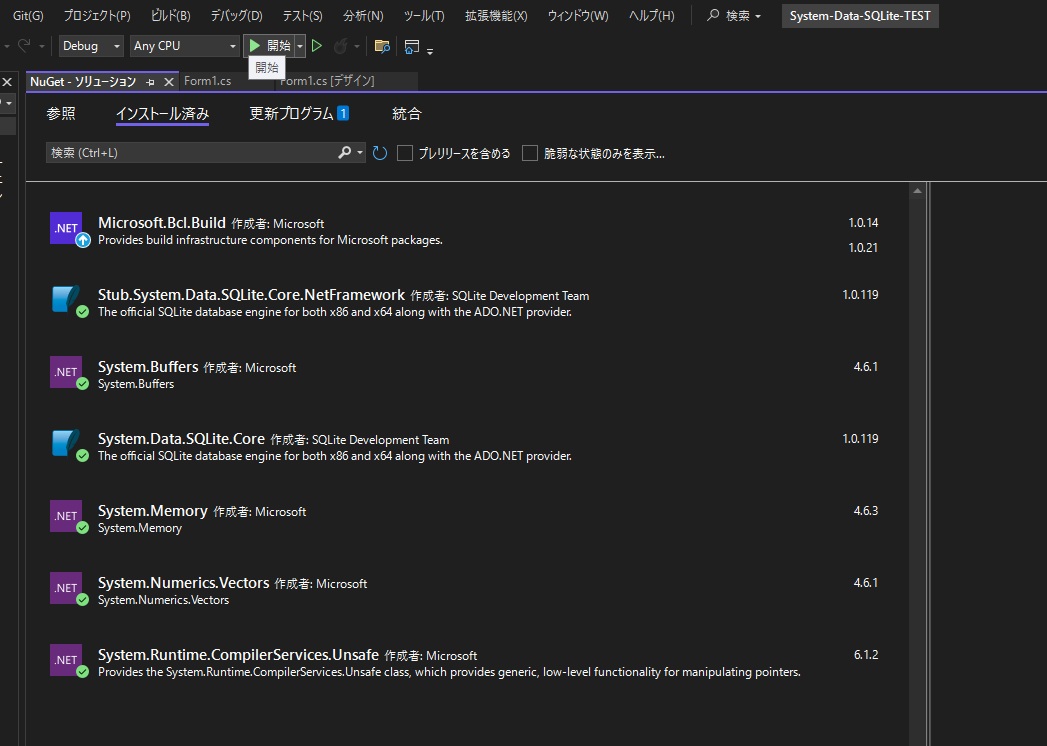Open the Any CPU platform dropdown
The image size is (1047, 746).
(x=184, y=46)
